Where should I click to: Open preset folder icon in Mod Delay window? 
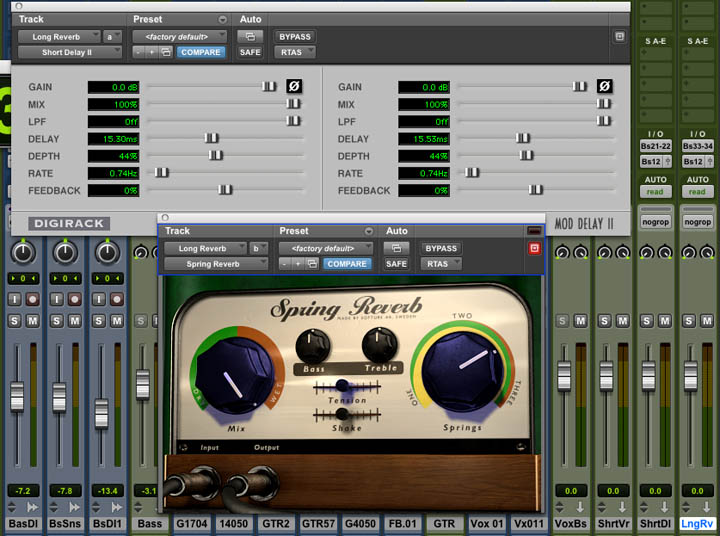pos(166,52)
